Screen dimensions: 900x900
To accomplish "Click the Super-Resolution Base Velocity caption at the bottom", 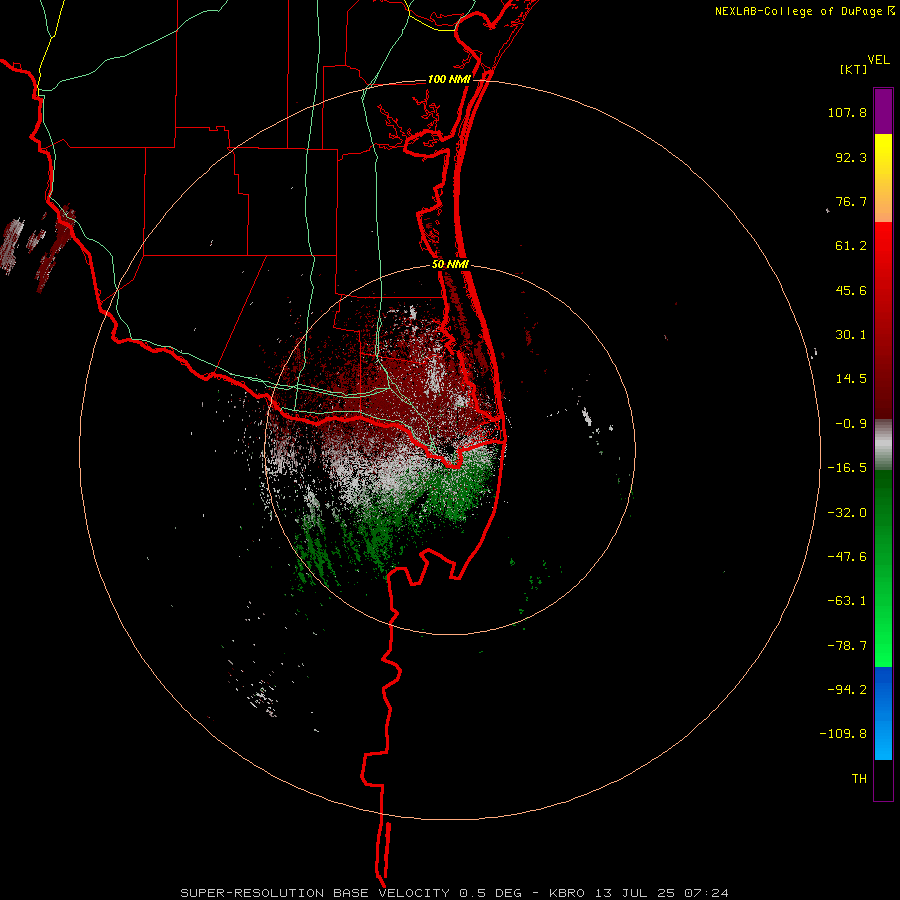I will pyautogui.click(x=454, y=893).
